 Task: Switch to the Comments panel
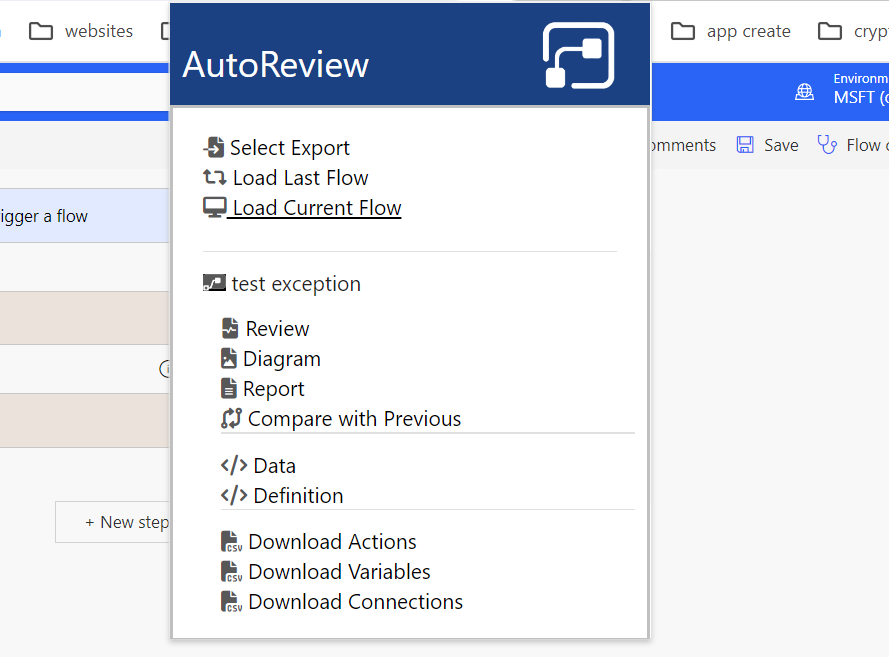[x=682, y=144]
